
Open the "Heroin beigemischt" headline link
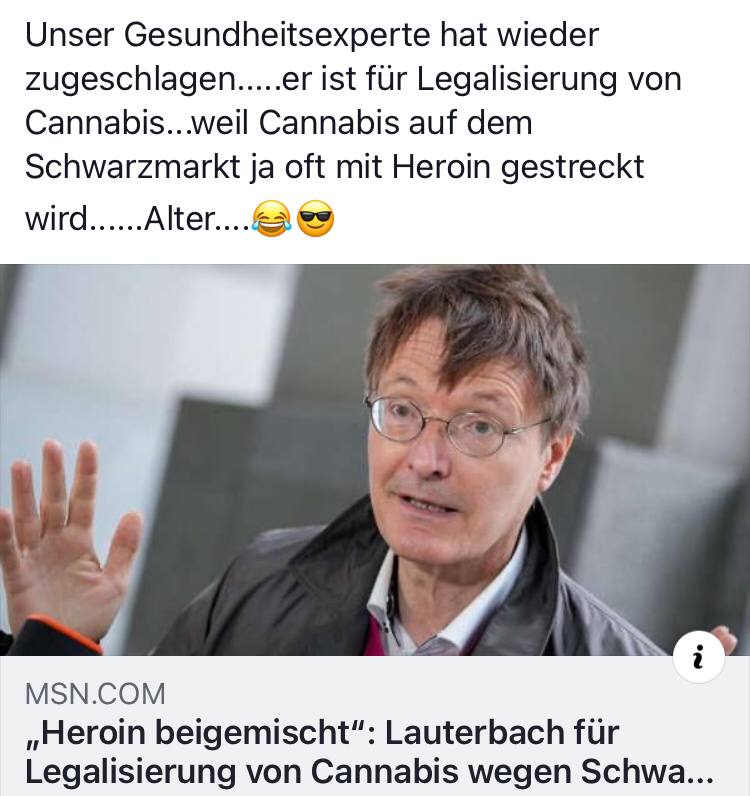tap(369, 752)
